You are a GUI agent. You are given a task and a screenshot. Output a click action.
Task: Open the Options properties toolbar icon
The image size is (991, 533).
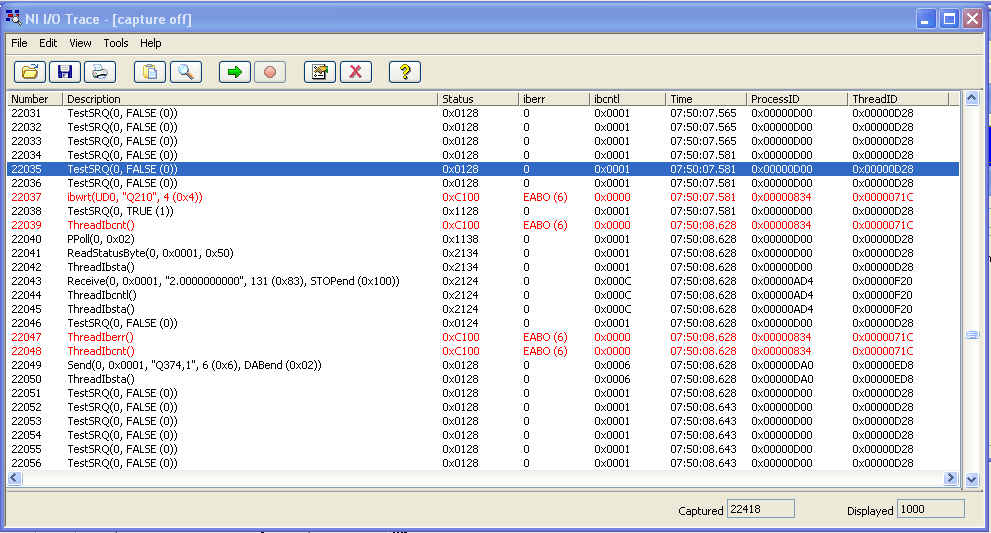pos(320,71)
